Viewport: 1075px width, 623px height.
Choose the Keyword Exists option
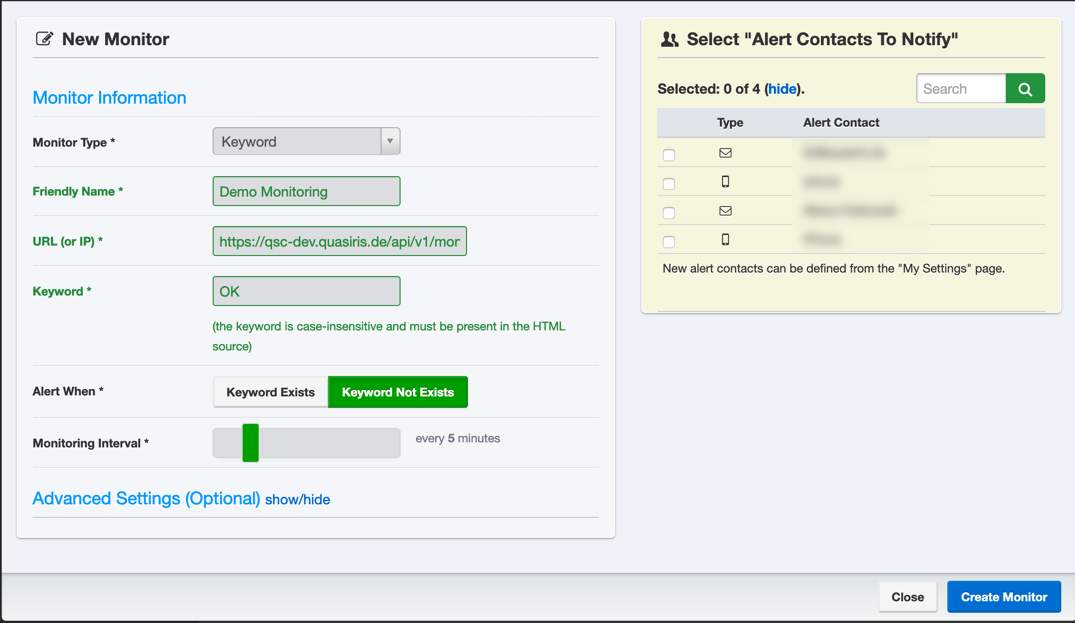tap(270, 392)
